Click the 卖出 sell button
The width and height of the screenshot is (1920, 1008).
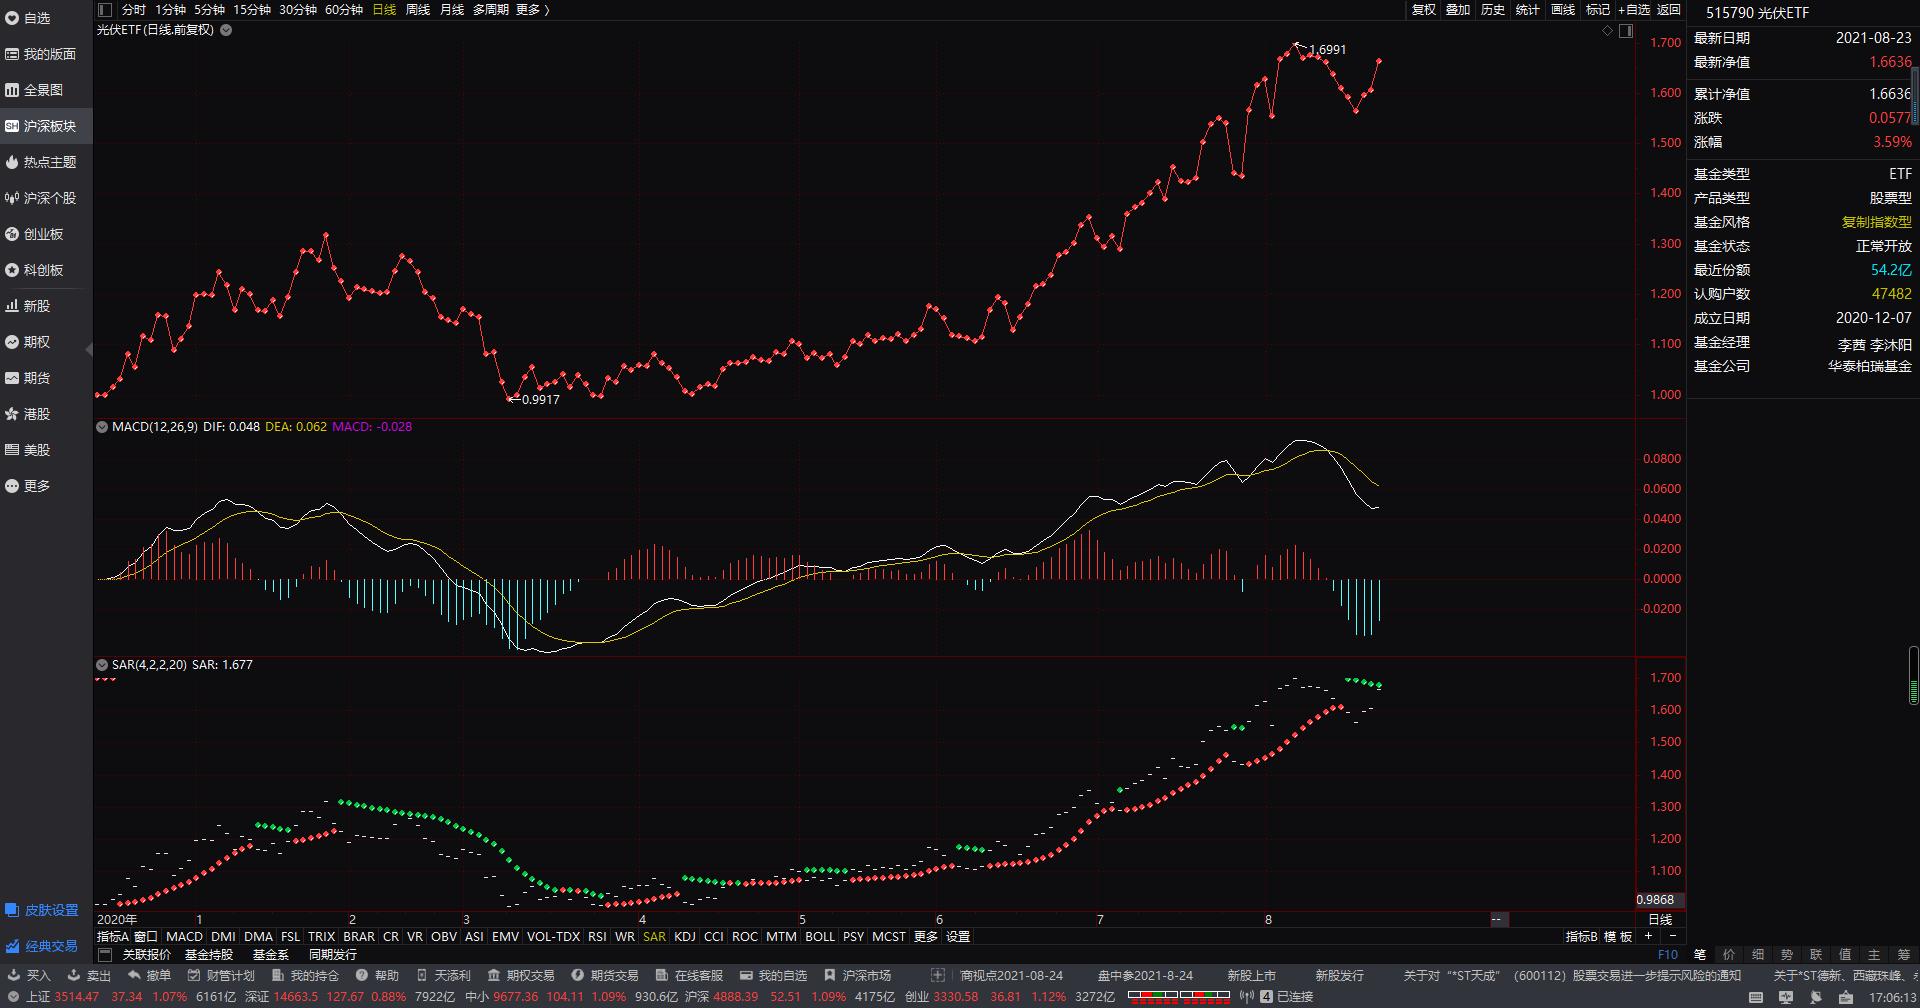click(89, 975)
